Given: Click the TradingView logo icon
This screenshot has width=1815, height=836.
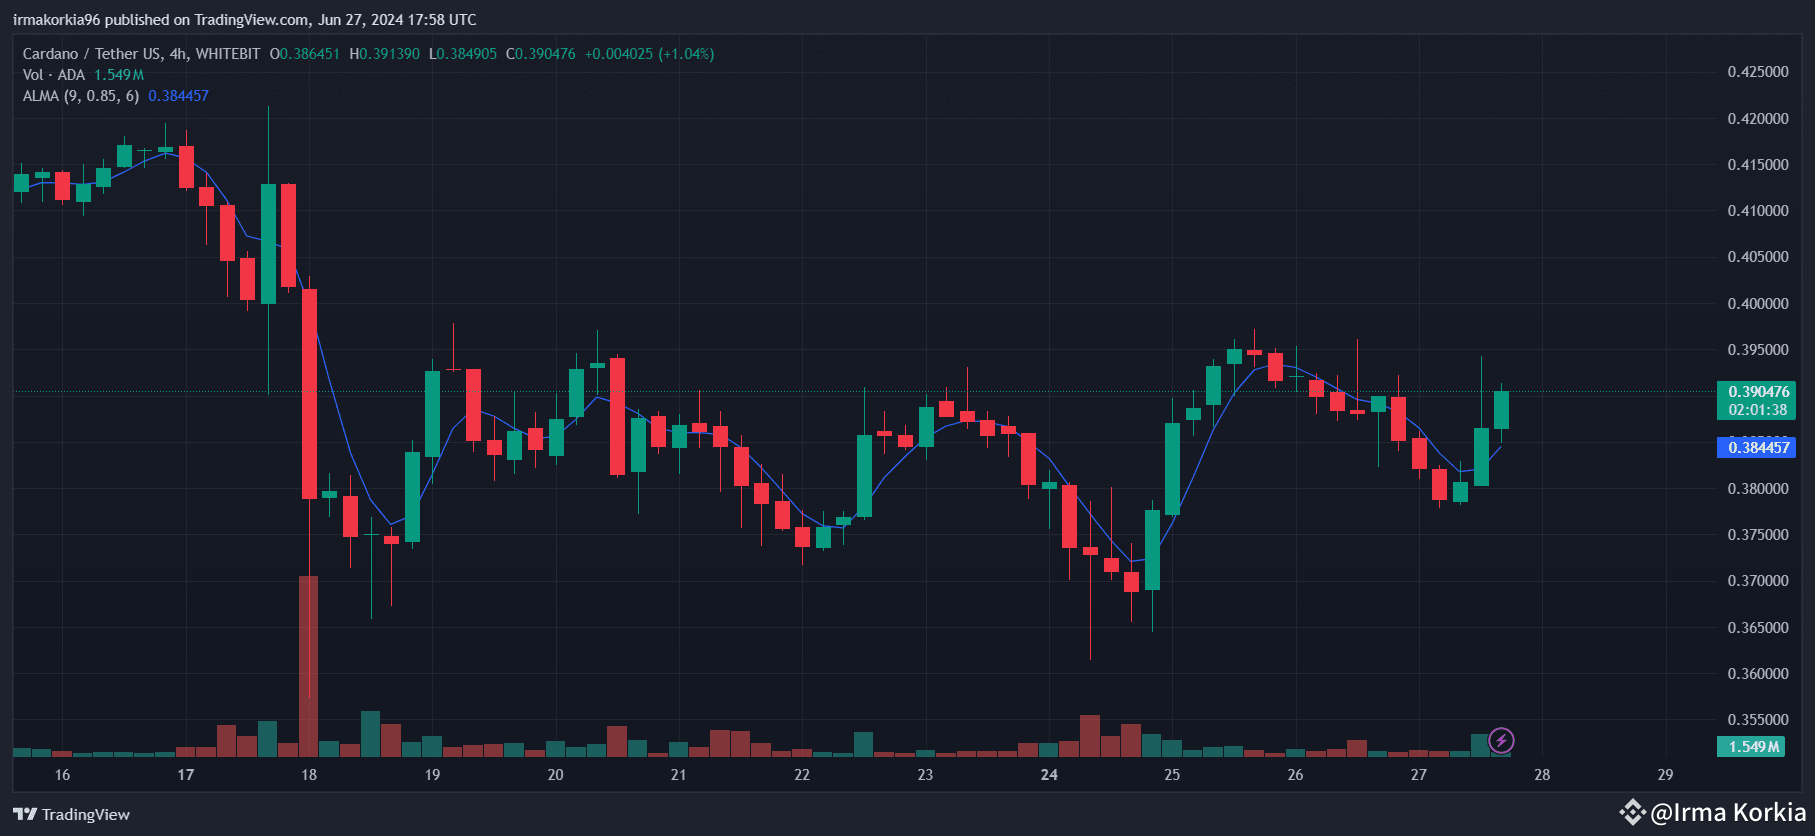Looking at the screenshot, I should pos(25,814).
